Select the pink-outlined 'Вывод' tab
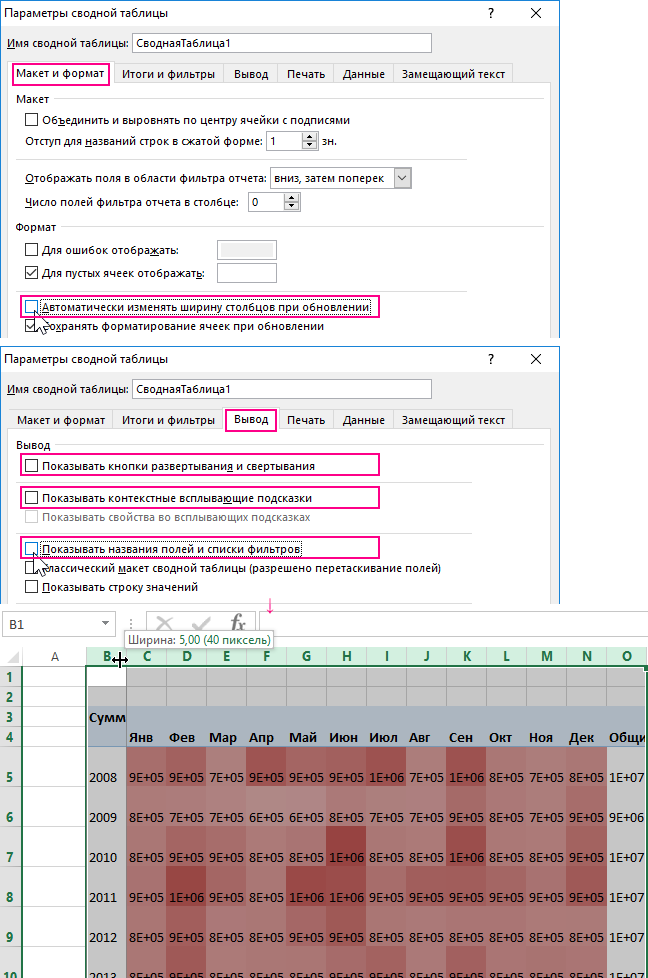Screen dimensions: 648x978 pos(251,420)
